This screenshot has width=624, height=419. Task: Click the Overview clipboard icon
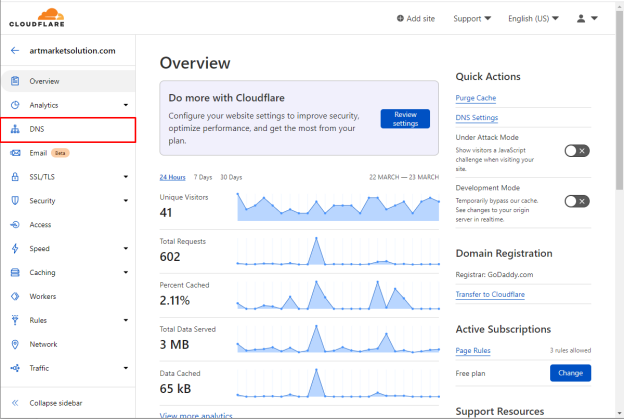tap(15, 81)
